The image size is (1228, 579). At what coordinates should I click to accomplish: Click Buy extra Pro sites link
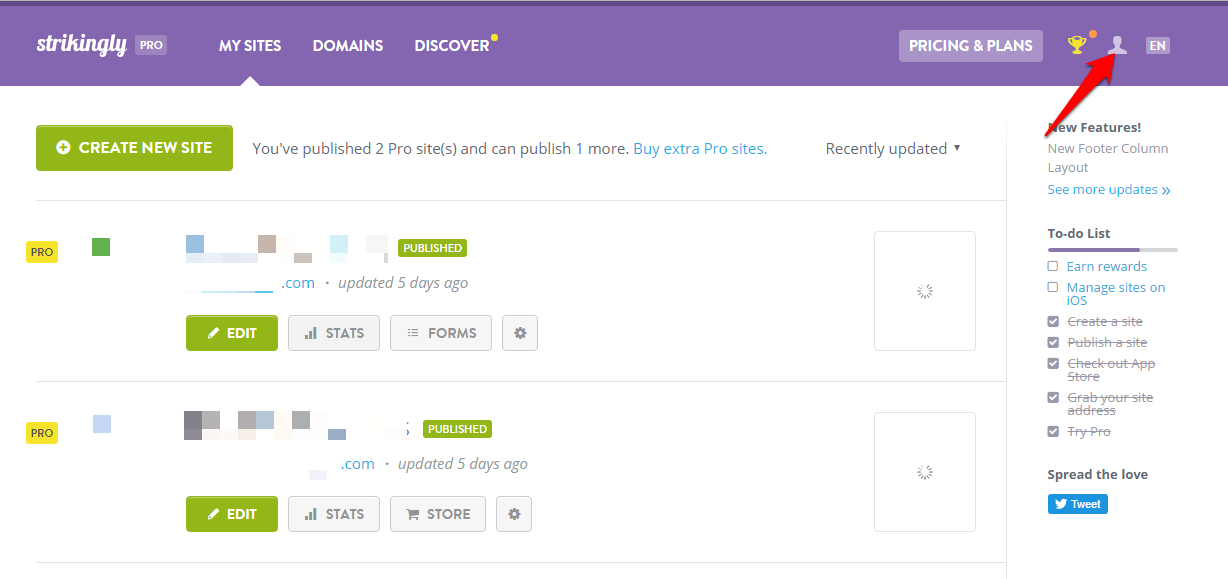(700, 148)
